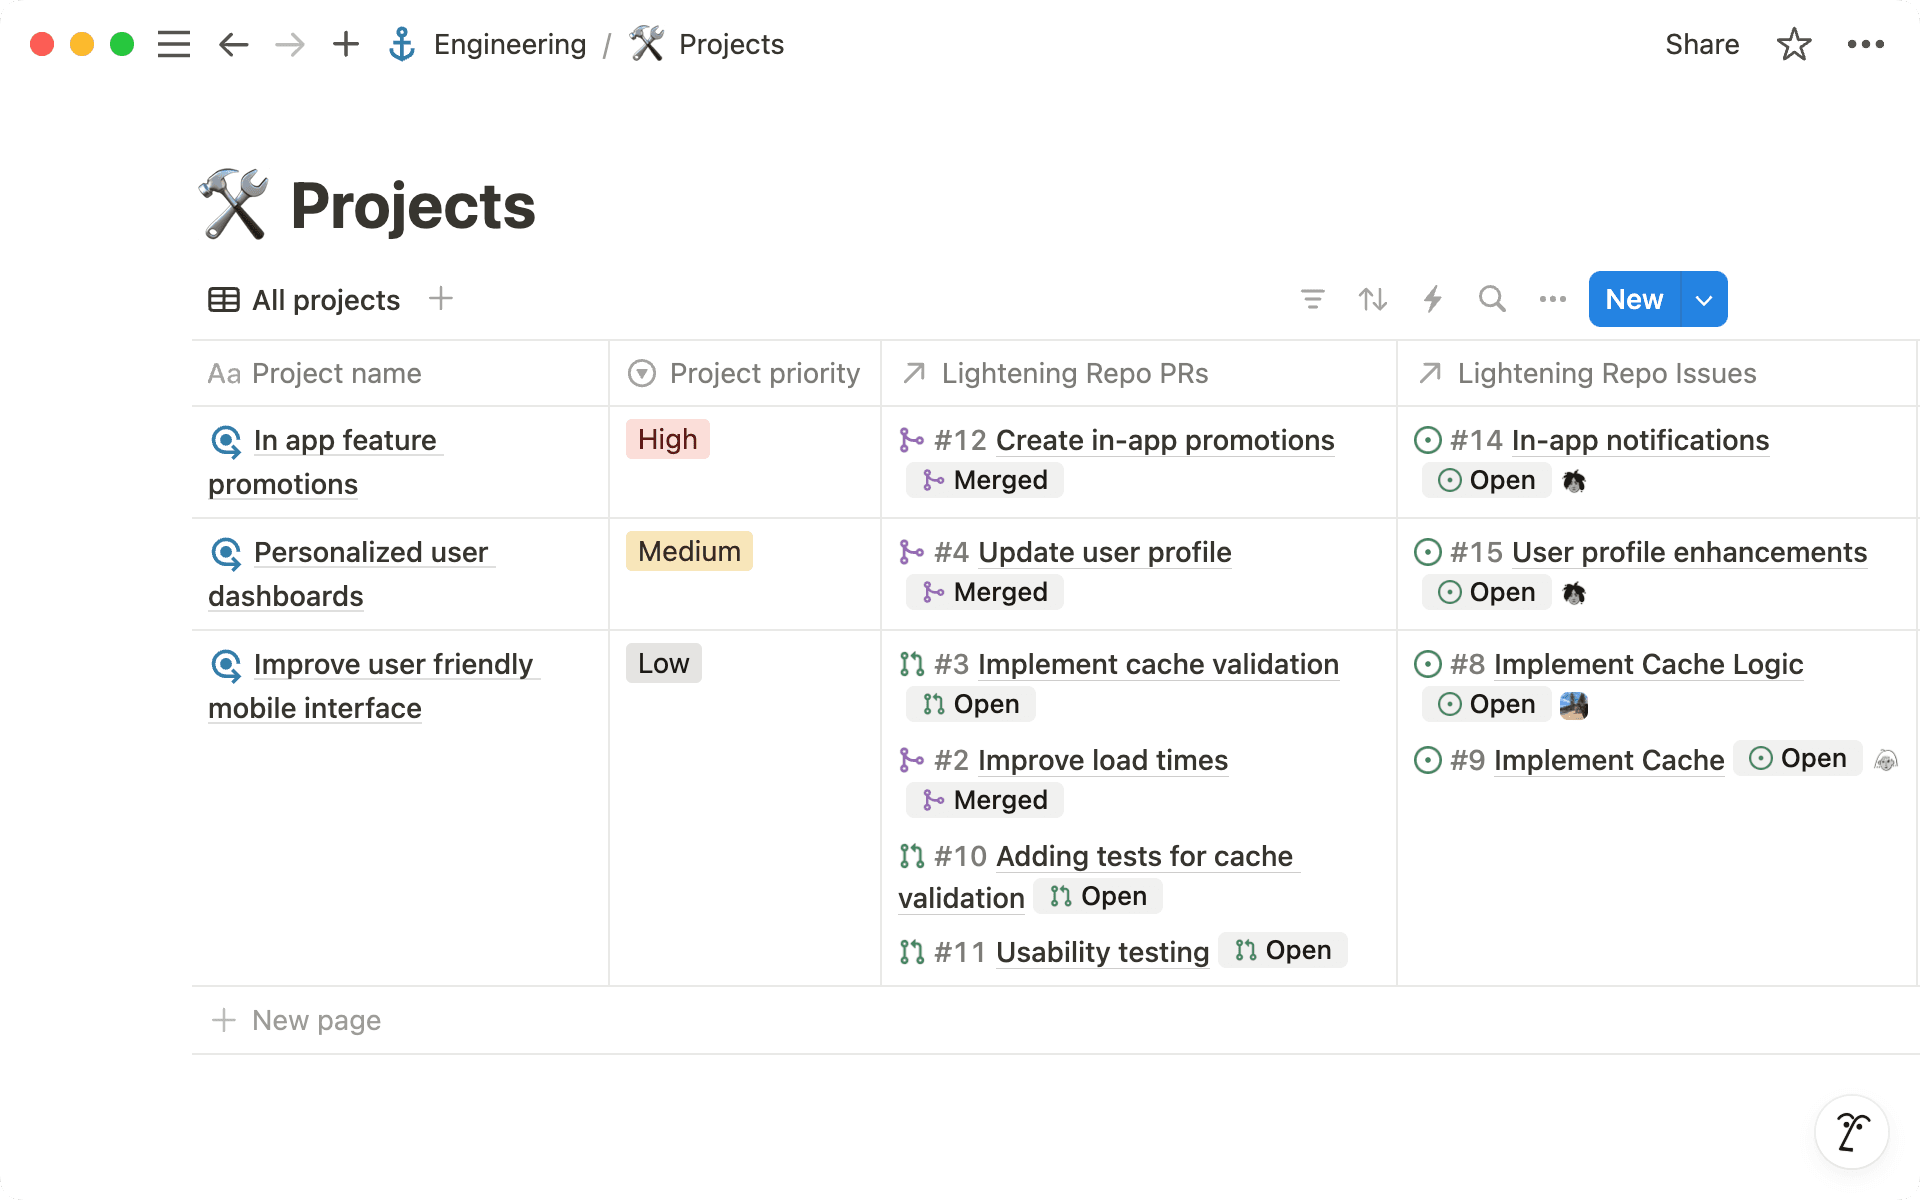Open the Project priority column menu
This screenshot has width=1920, height=1200.
[x=747, y=373]
